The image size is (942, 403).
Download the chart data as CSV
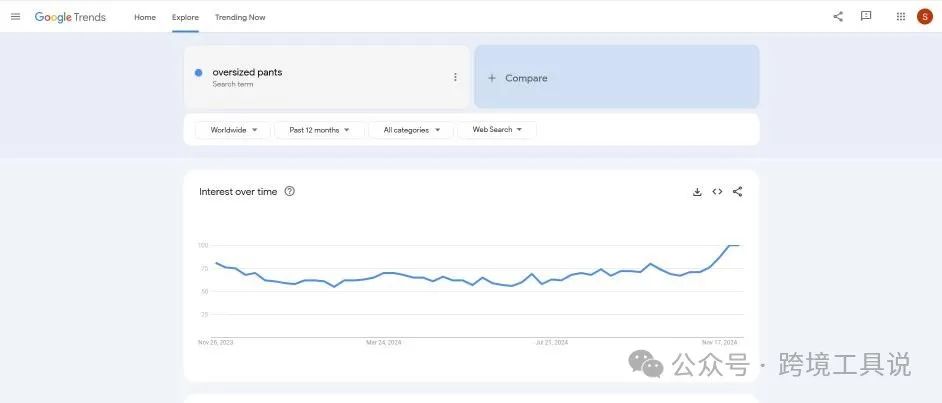point(697,192)
